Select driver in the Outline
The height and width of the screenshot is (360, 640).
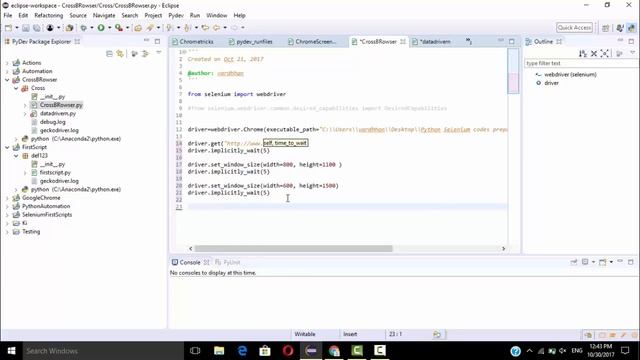[551, 83]
